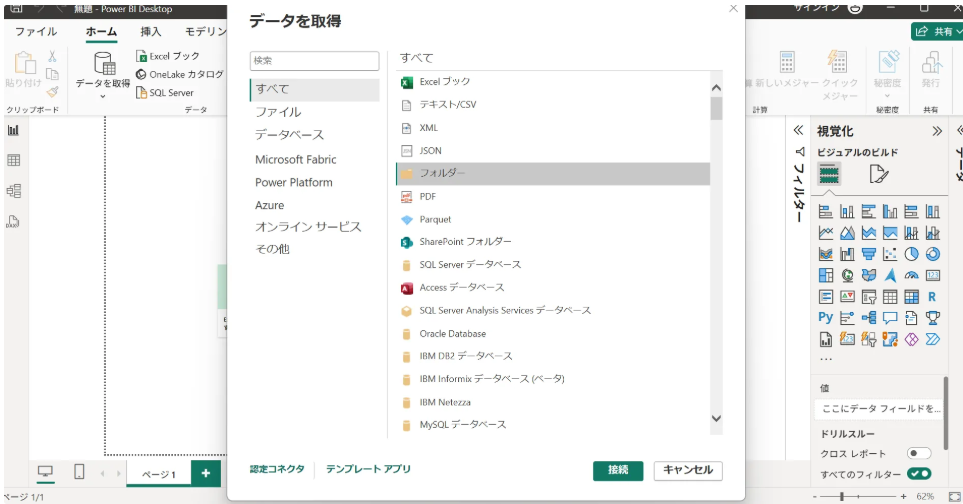Switch to Table view in left sidebar
The width and height of the screenshot is (963, 504).
click(x=14, y=160)
